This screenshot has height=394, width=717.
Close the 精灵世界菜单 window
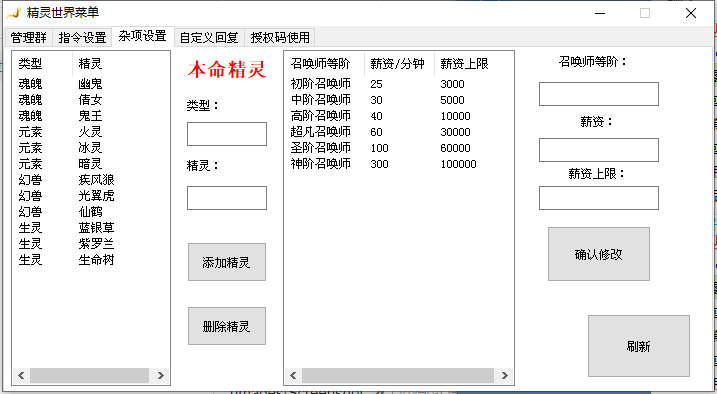[x=691, y=13]
